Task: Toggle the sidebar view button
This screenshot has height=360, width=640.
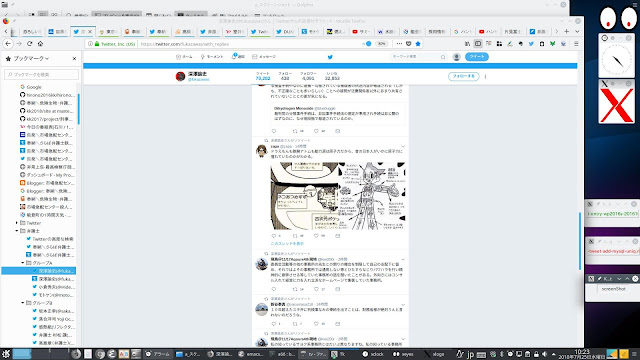Action: (x=478, y=44)
